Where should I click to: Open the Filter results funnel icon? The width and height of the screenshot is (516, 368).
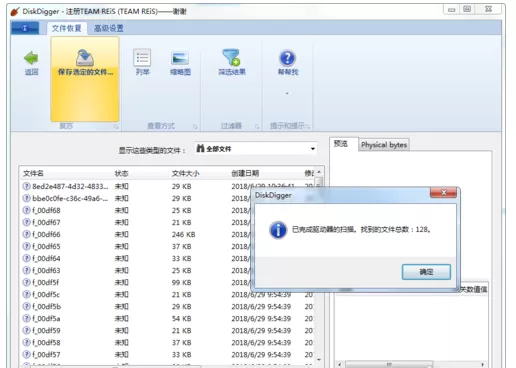(x=231, y=58)
